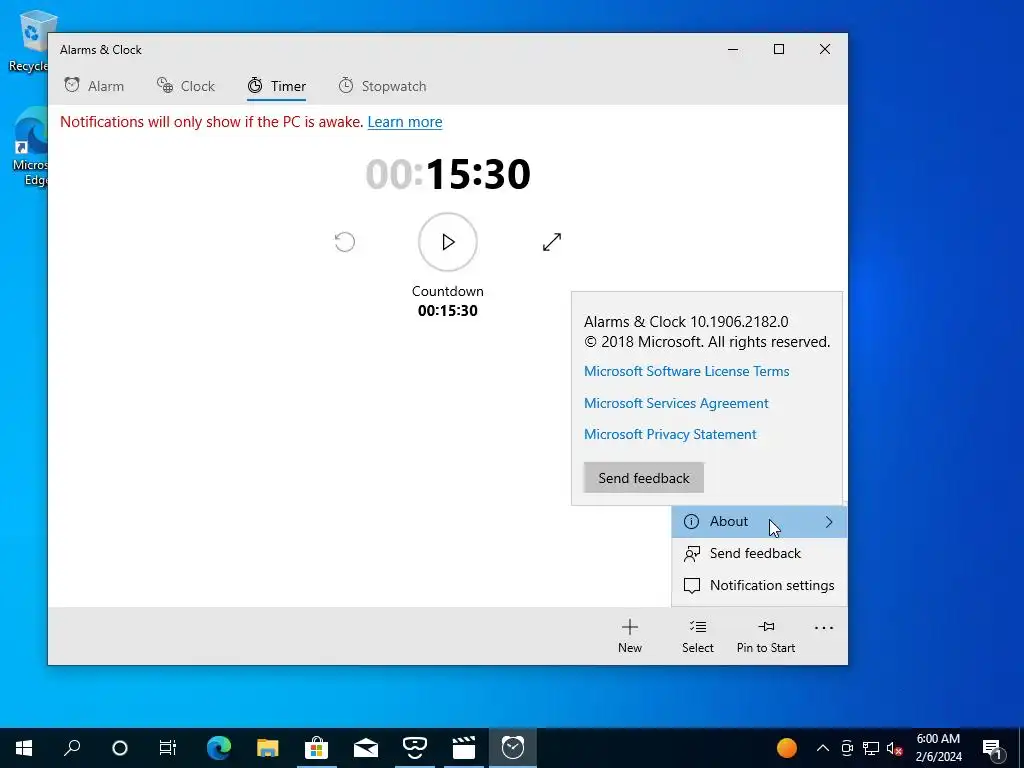The image size is (1024, 768).
Task: Open taskbar Search
Action: (72, 748)
